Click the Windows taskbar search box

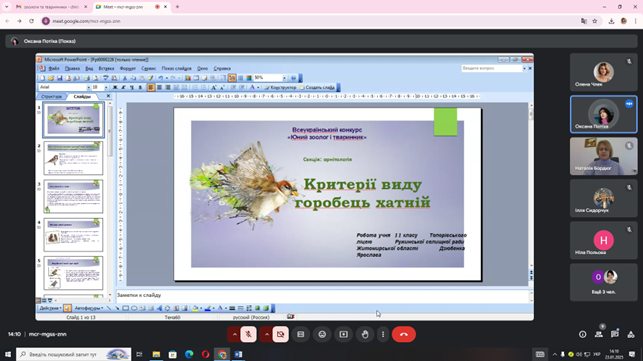click(74, 354)
